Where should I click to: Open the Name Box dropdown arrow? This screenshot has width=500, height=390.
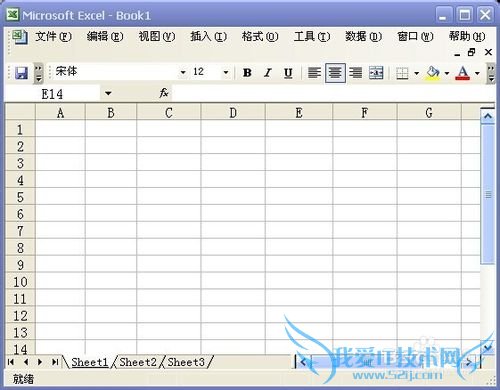click(108, 94)
